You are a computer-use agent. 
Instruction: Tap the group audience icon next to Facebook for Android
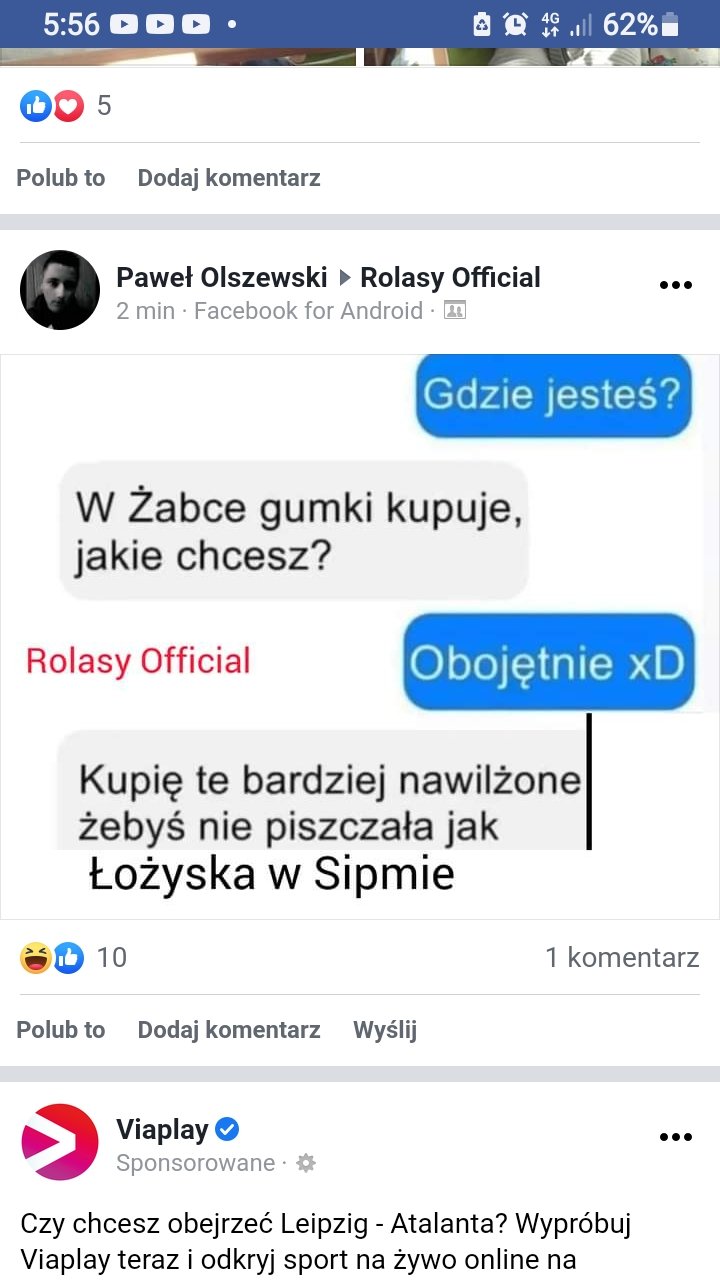coord(454,311)
